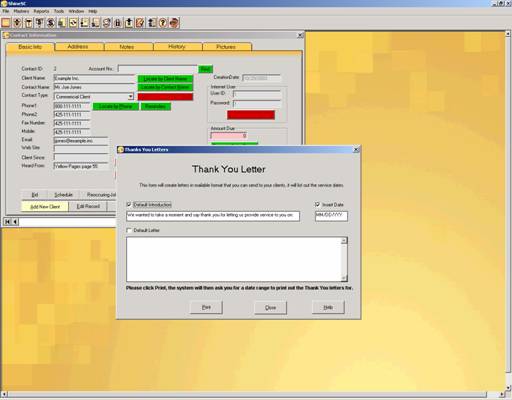Click the default introduction text field
This screenshot has width=512, height=400.
tap(213, 216)
